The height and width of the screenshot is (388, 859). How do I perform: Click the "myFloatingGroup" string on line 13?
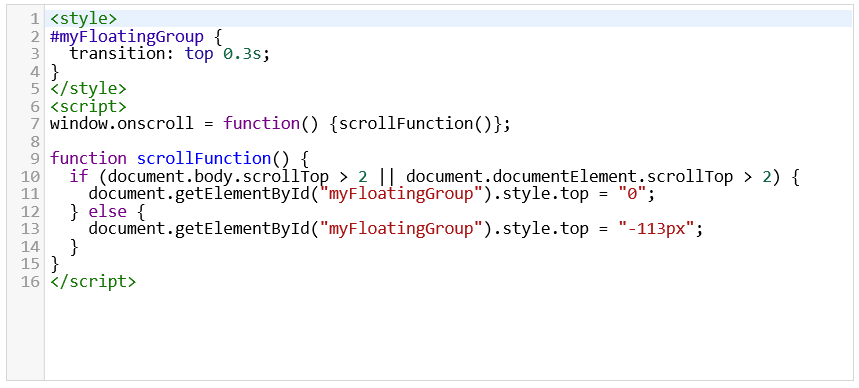click(x=400, y=229)
